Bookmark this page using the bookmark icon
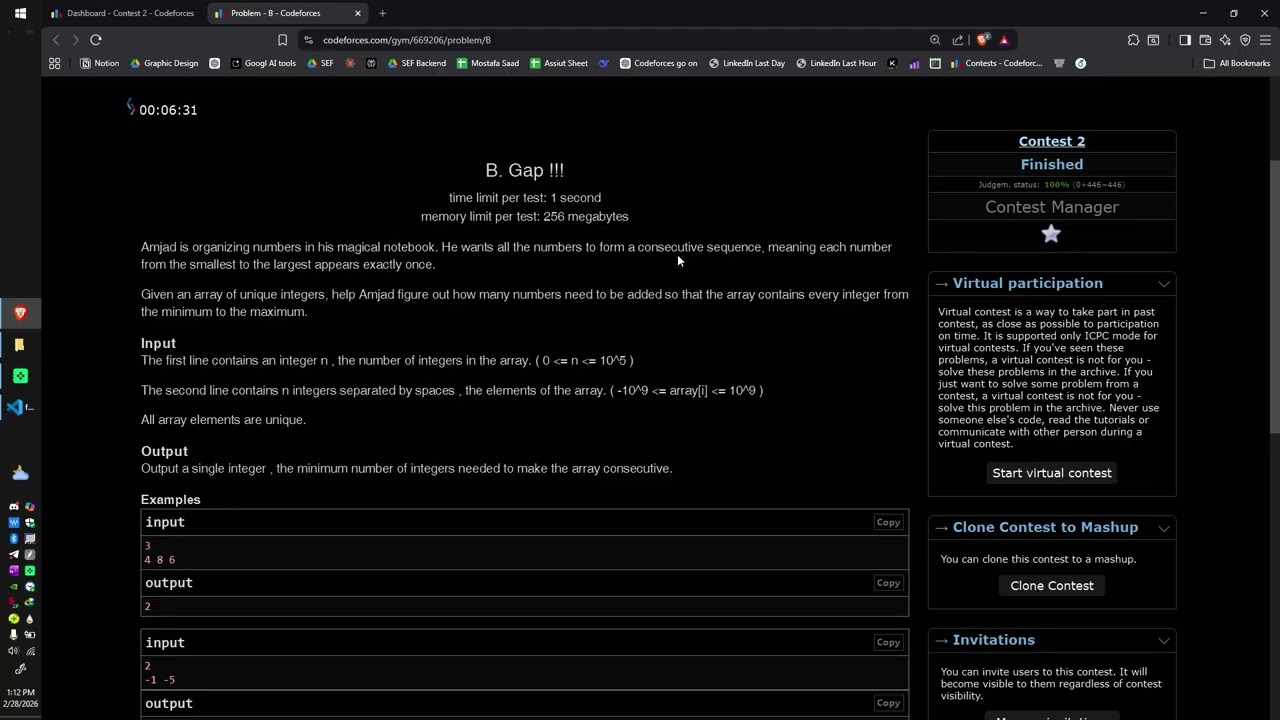The width and height of the screenshot is (1280, 720). click(x=282, y=40)
